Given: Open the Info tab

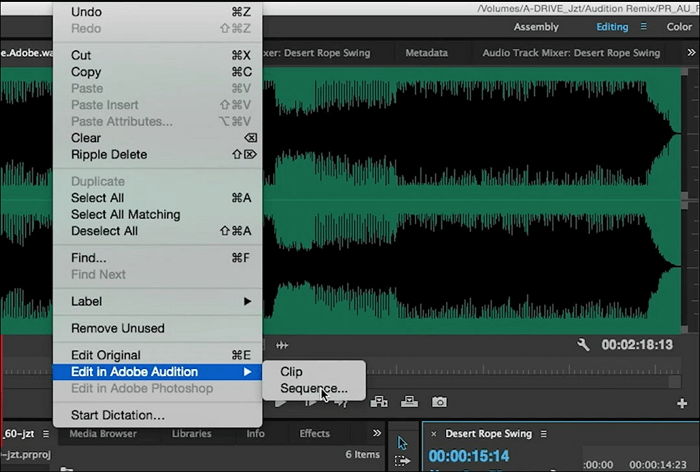Looking at the screenshot, I should coord(255,433).
